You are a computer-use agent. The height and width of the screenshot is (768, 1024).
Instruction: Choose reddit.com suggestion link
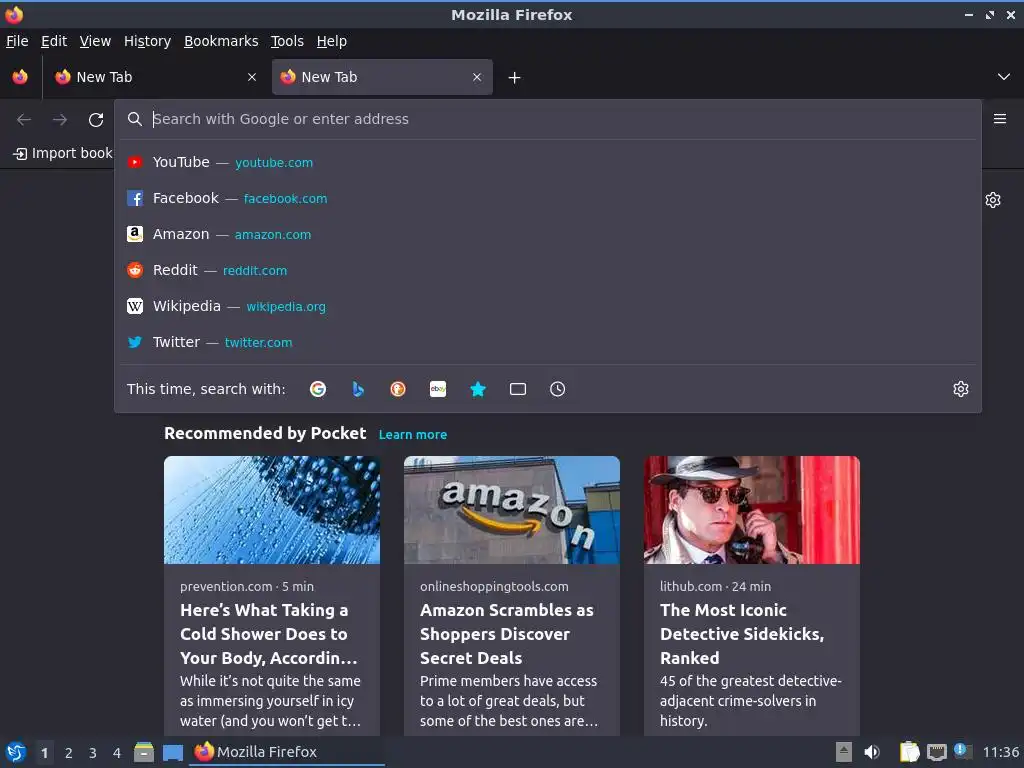coord(255,270)
